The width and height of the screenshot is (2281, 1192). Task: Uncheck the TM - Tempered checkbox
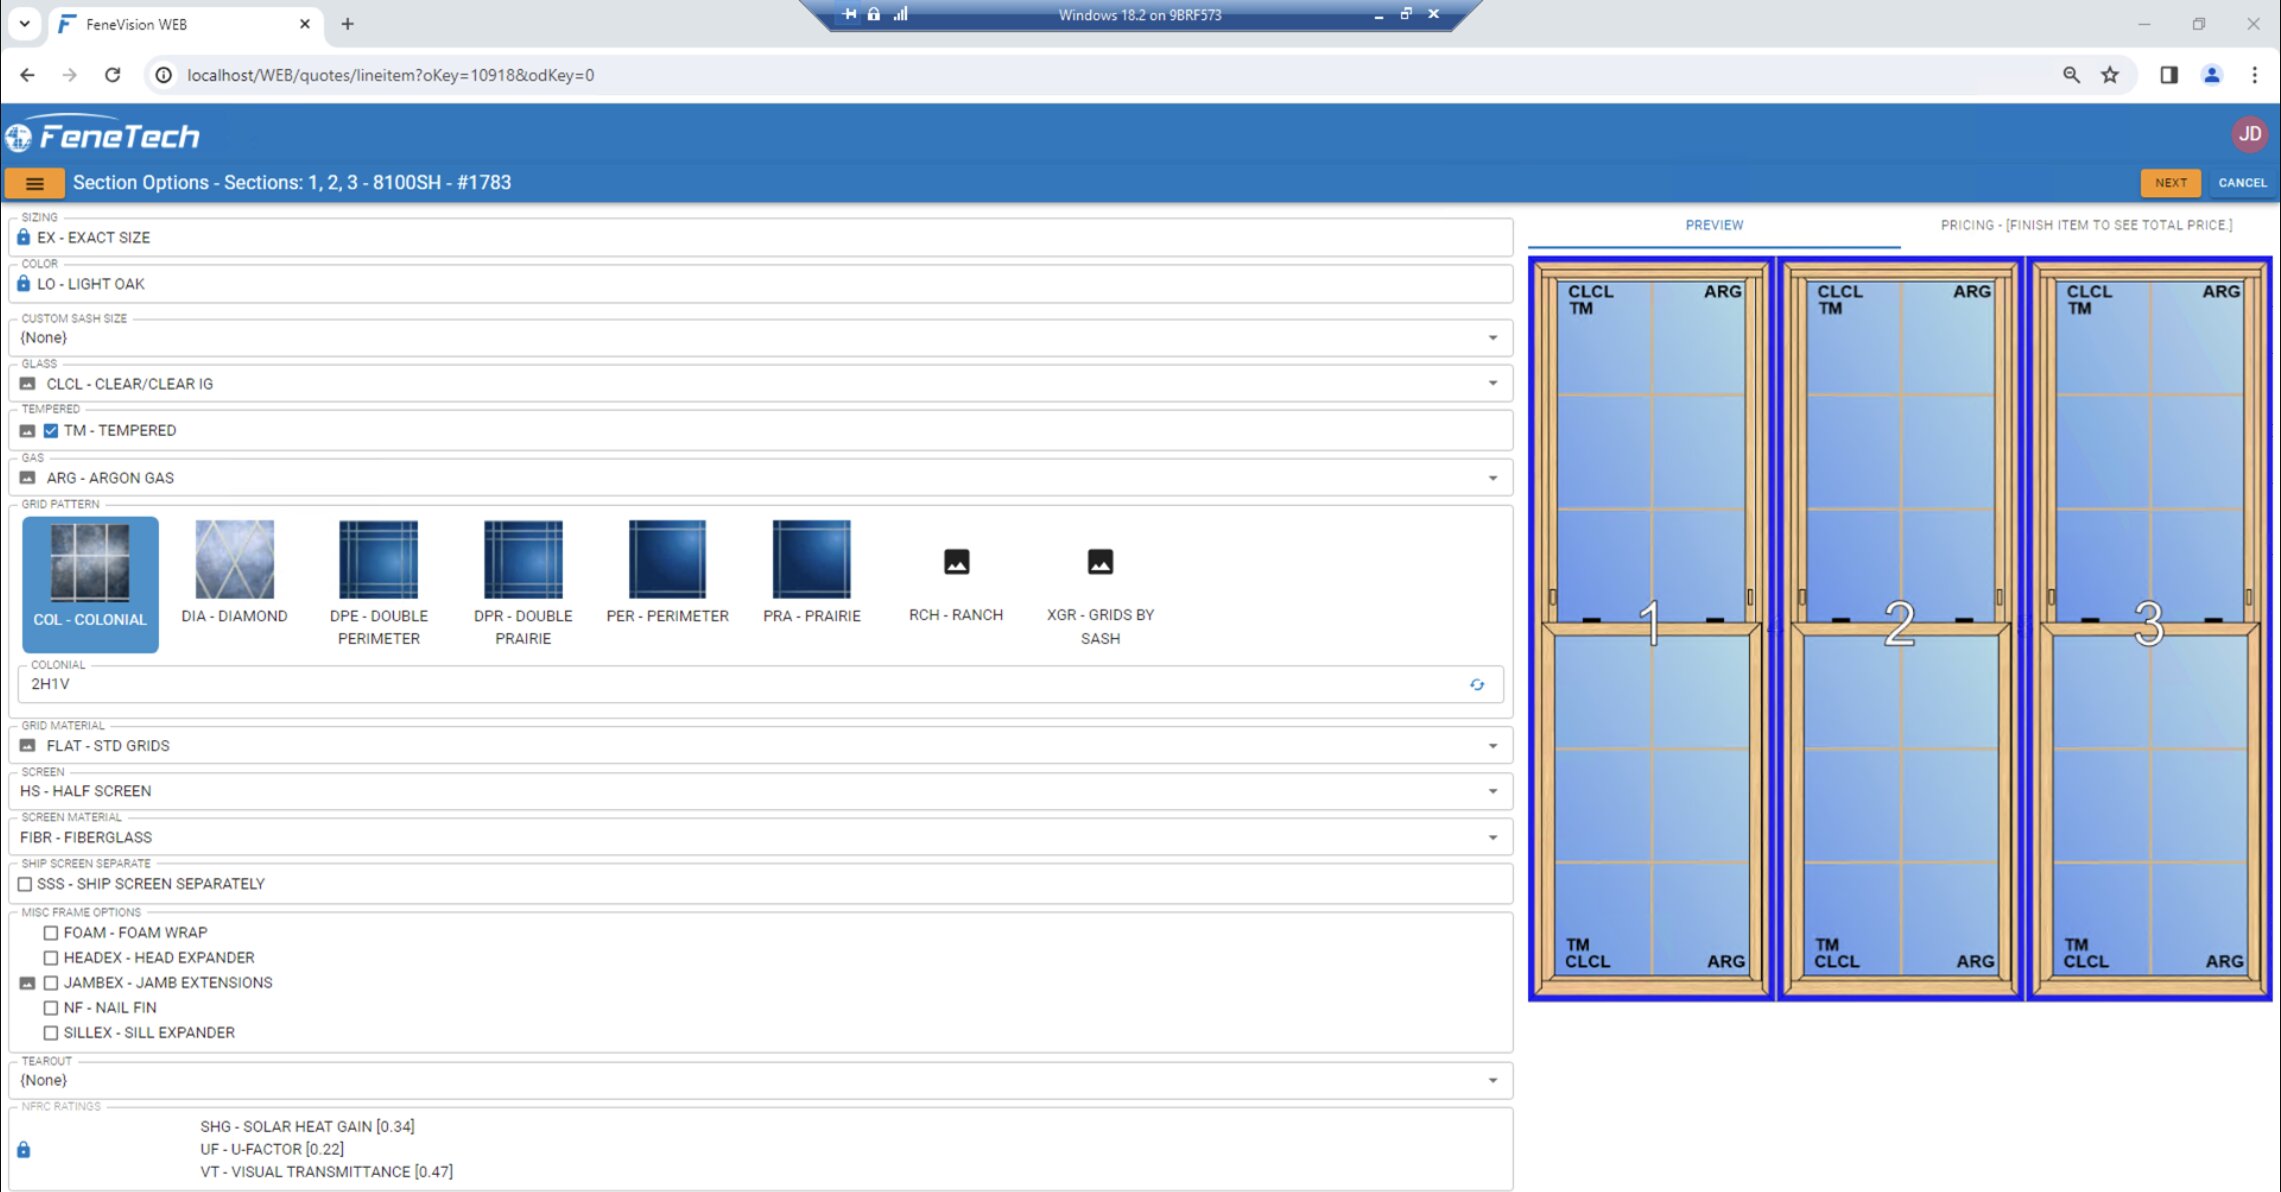pos(51,431)
